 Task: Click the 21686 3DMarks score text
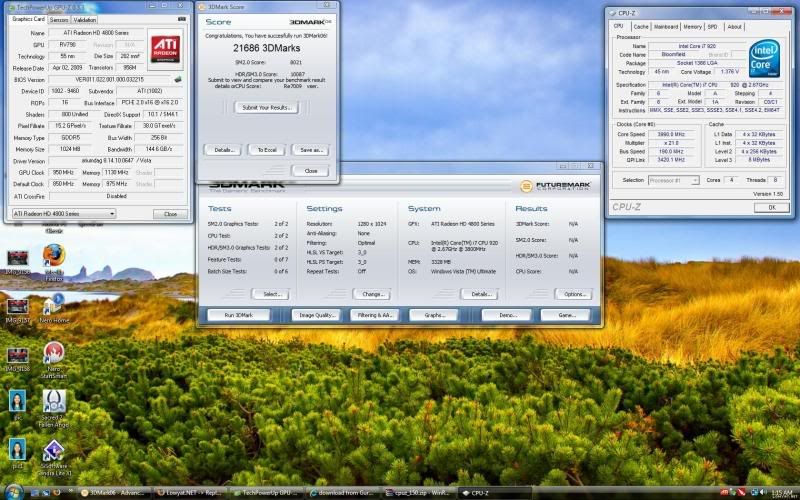(x=267, y=48)
